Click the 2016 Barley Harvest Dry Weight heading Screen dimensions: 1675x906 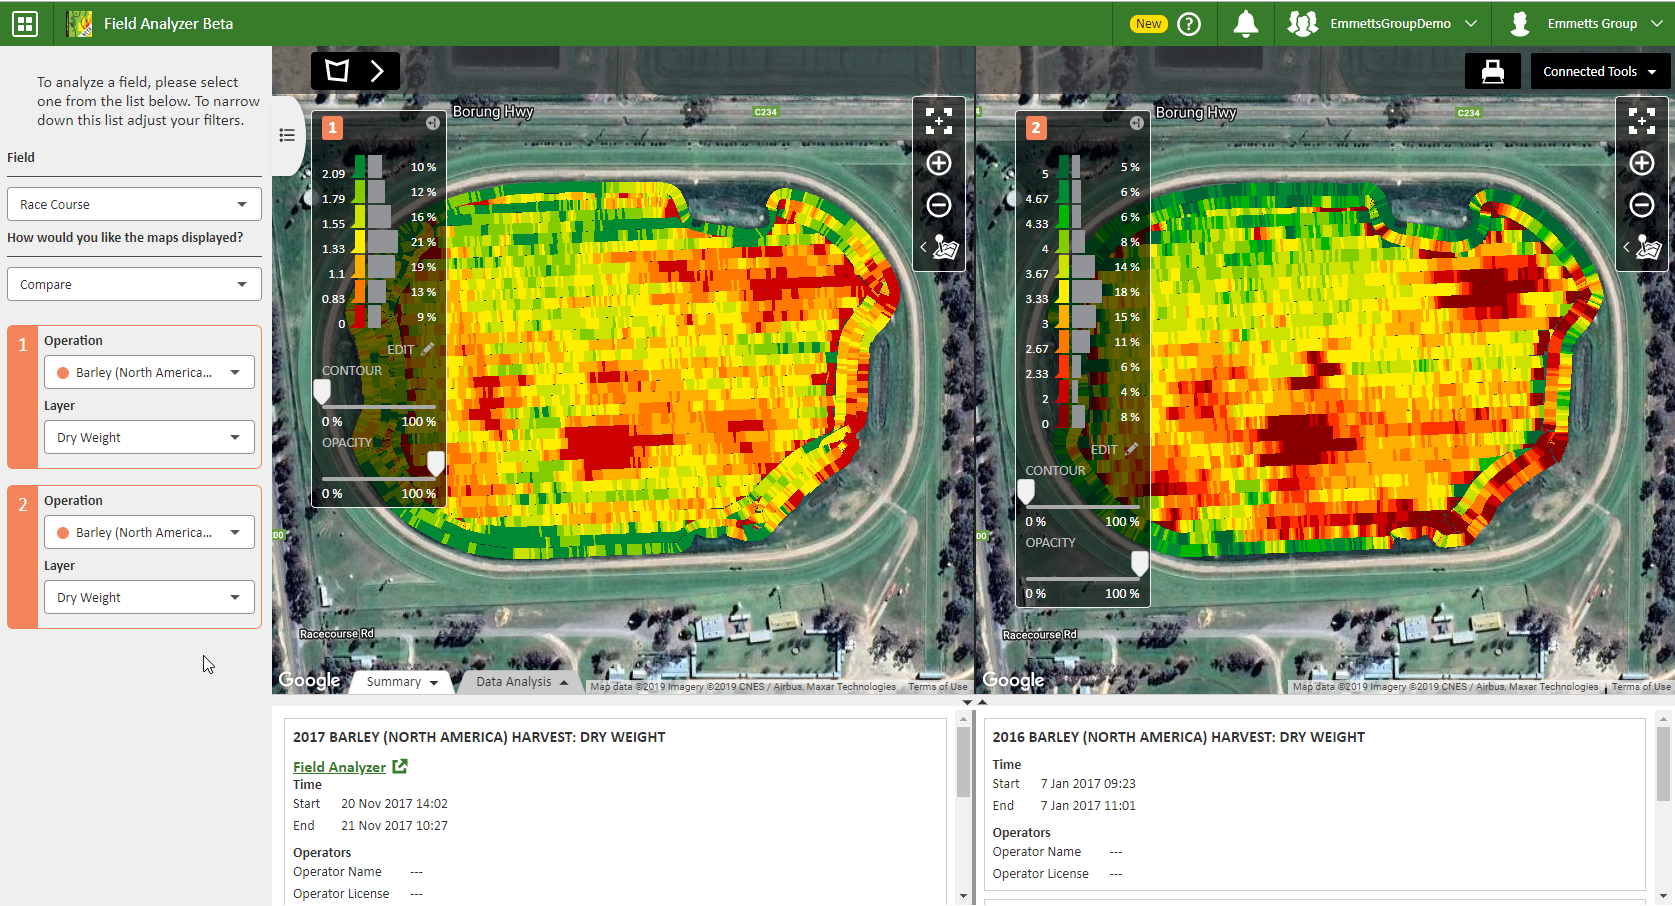(x=1178, y=737)
